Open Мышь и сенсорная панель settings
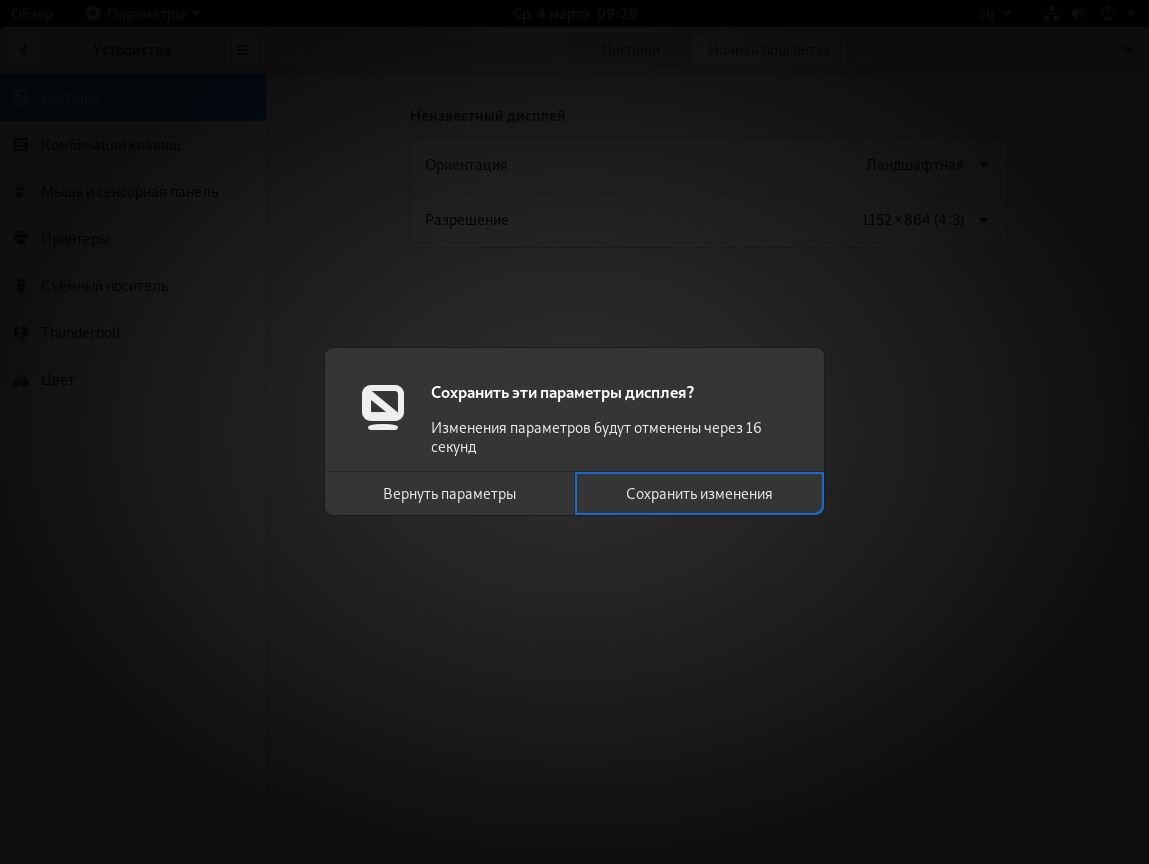1149x864 pixels. pyautogui.click(x=129, y=191)
